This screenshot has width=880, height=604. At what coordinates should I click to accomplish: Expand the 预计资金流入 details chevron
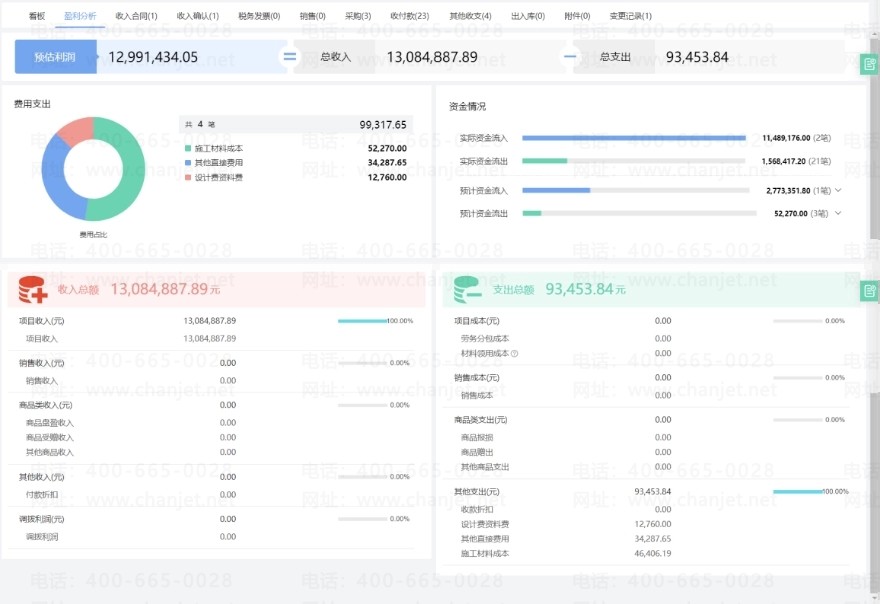coord(838,190)
